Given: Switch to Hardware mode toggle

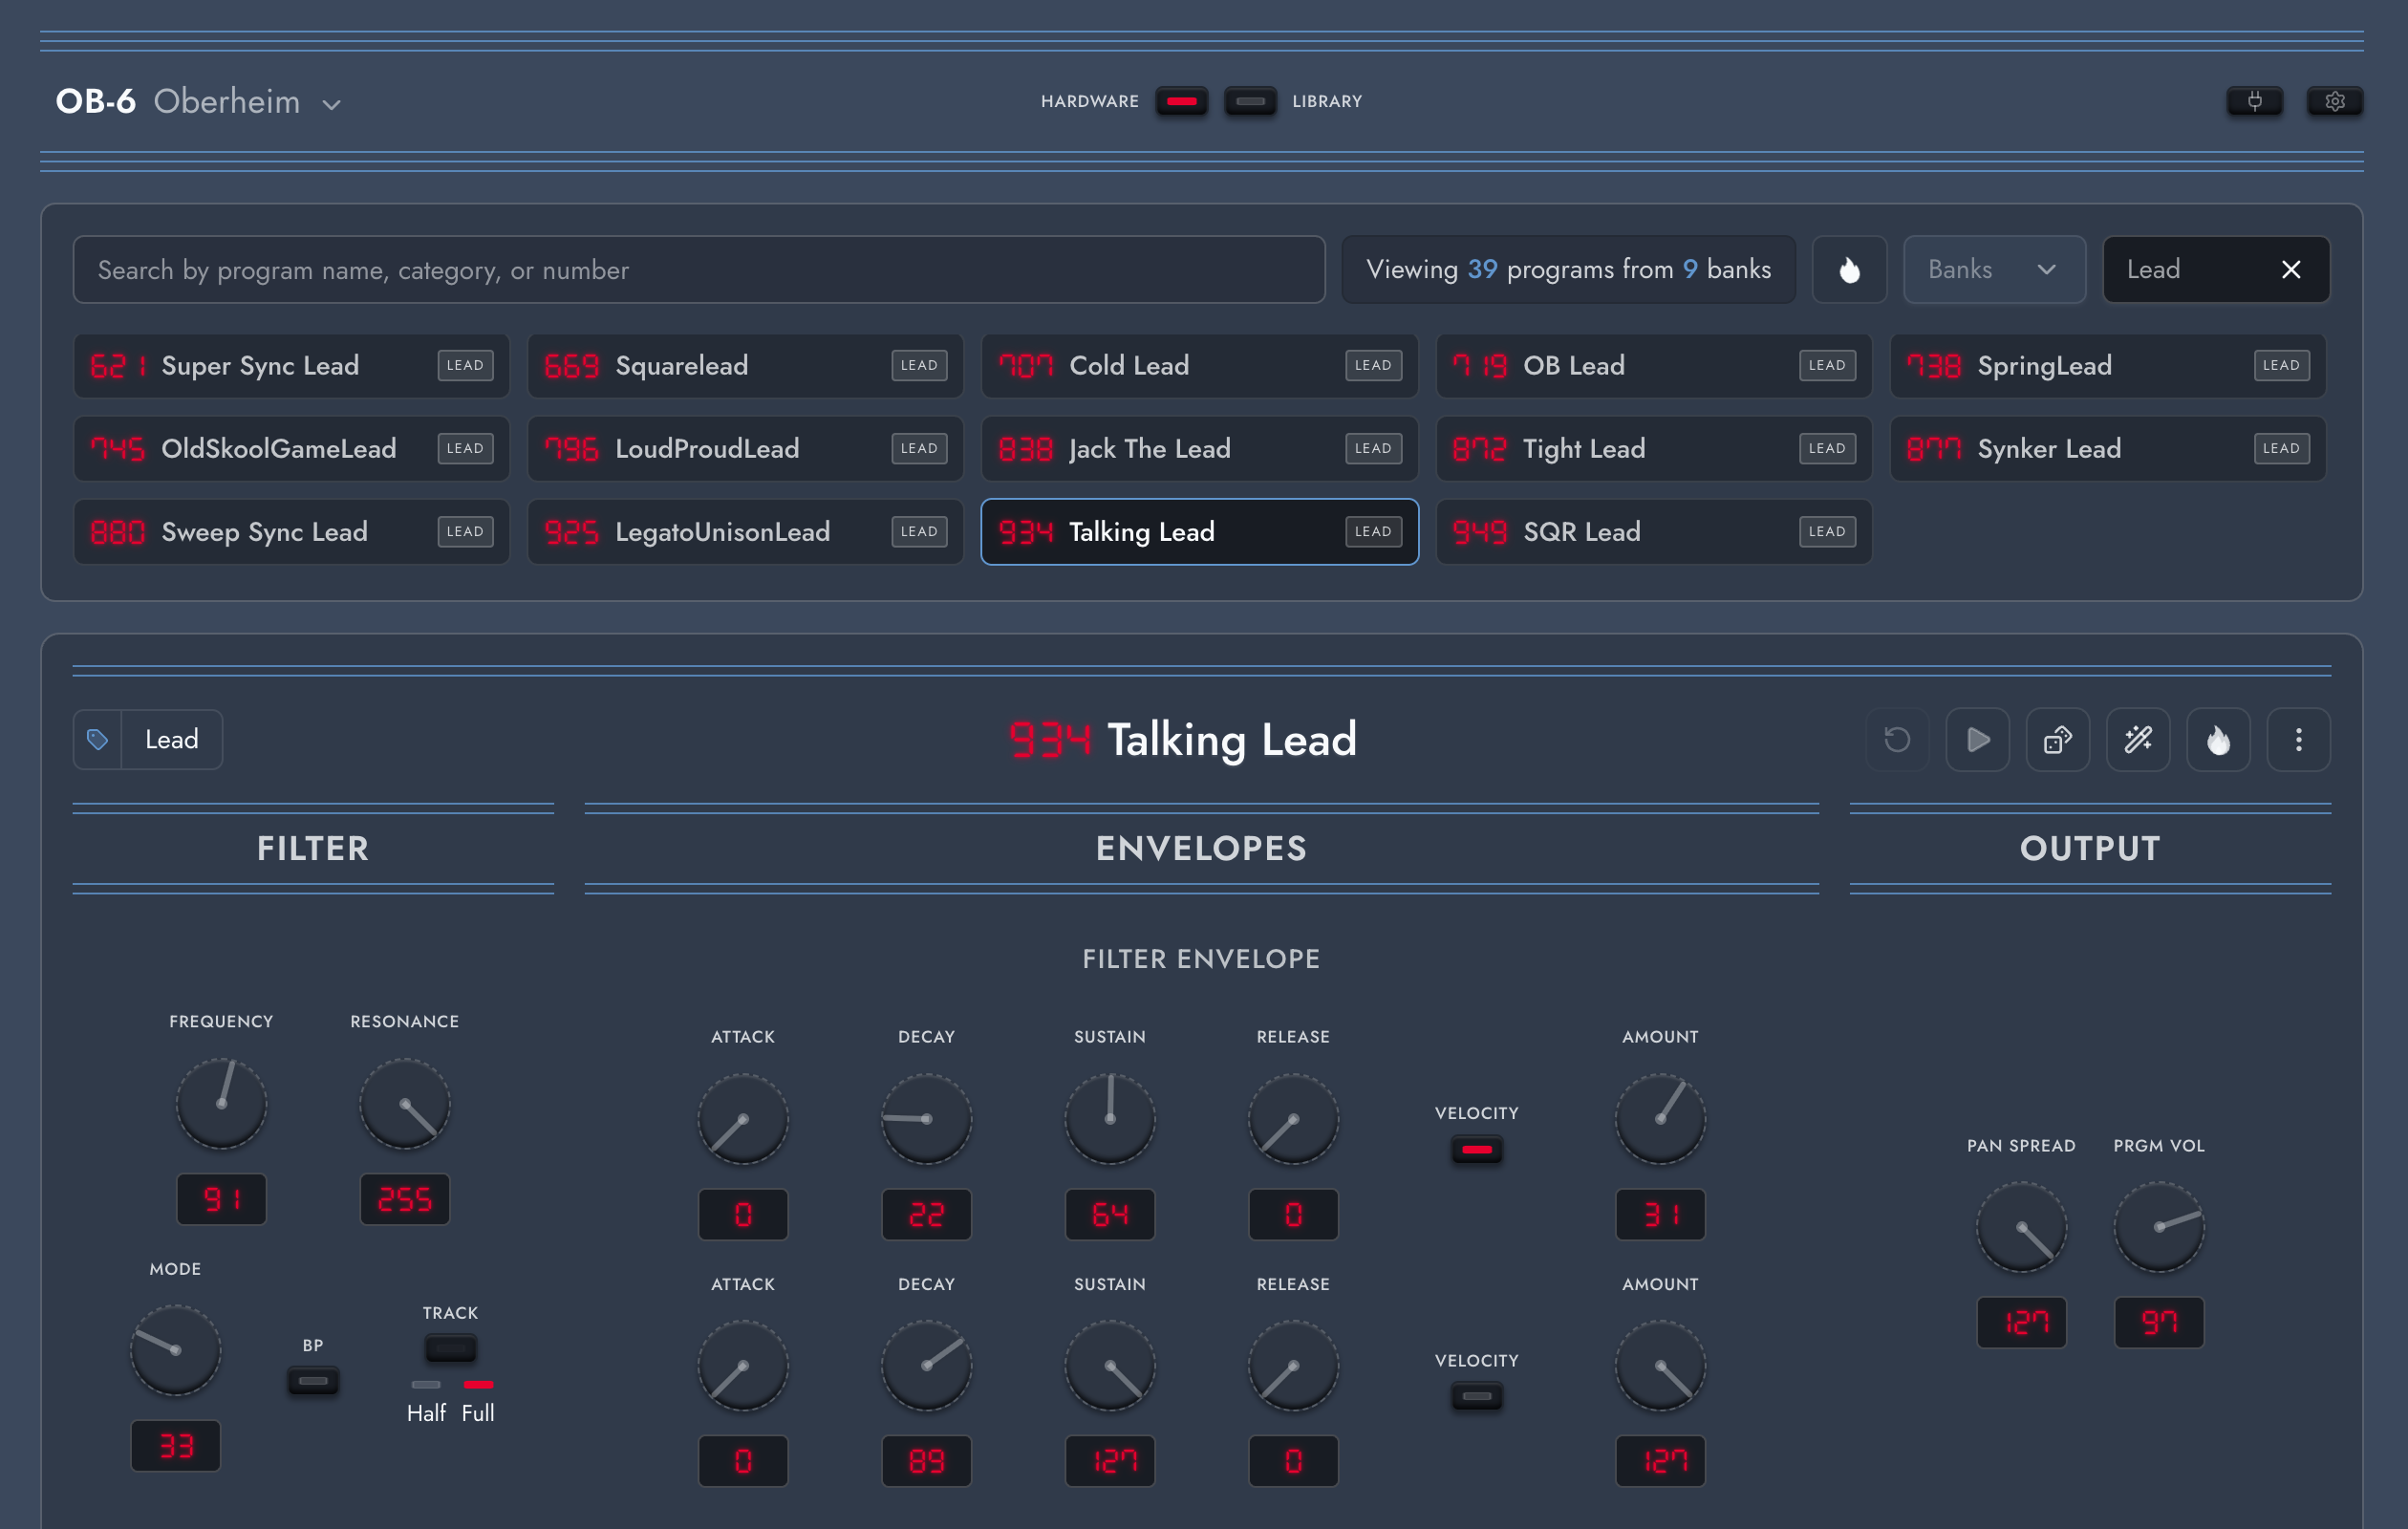Looking at the screenshot, I should 1181,101.
